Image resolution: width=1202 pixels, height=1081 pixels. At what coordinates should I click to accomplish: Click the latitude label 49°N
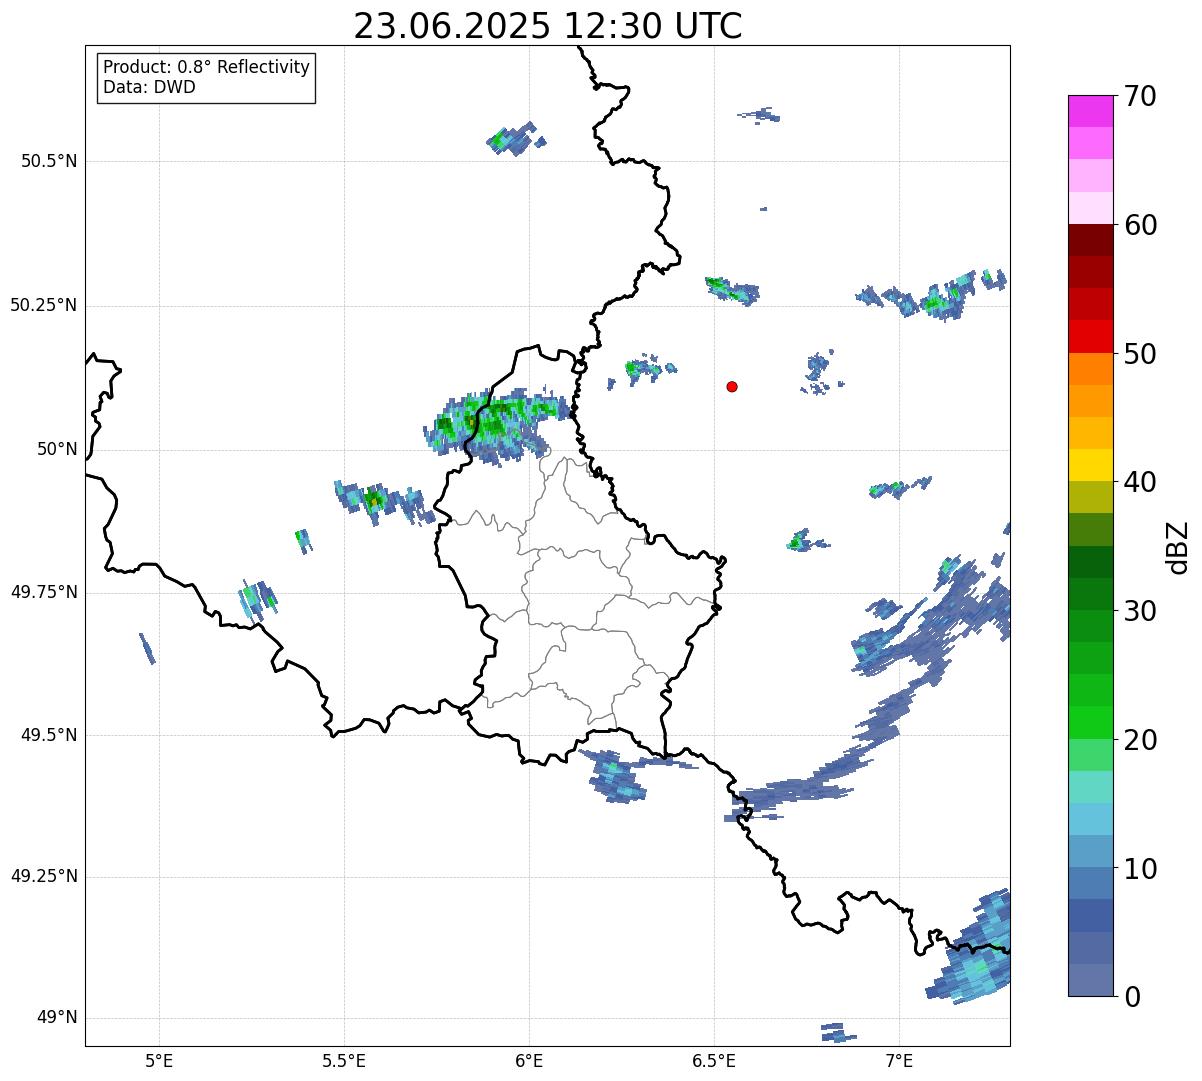tap(57, 1018)
